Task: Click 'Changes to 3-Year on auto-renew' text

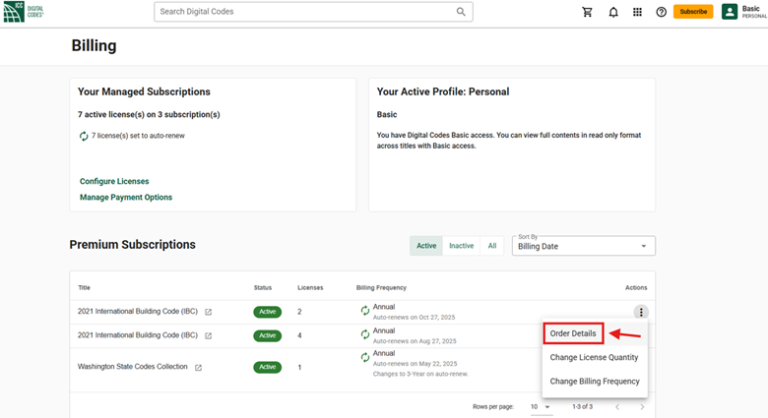Action: point(420,374)
